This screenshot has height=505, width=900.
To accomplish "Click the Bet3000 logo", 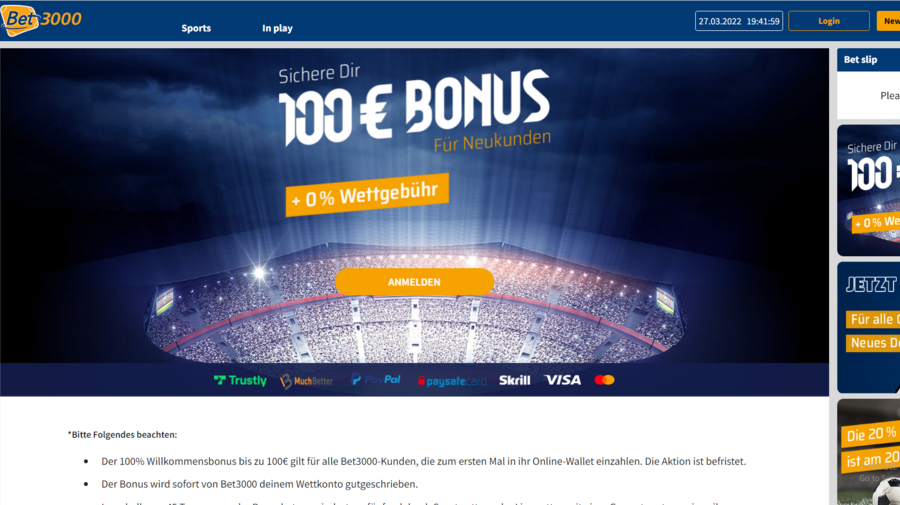I will pyautogui.click(x=41, y=20).
